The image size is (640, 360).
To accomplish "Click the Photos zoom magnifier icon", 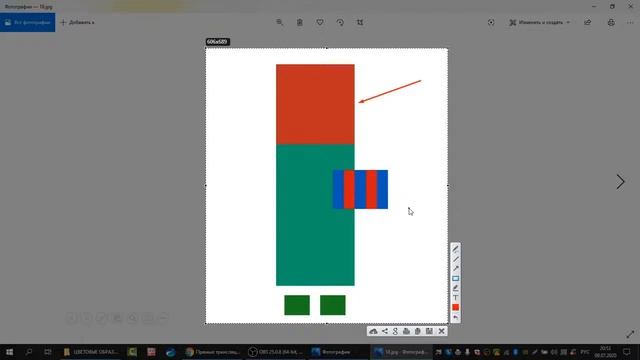I will (x=280, y=22).
